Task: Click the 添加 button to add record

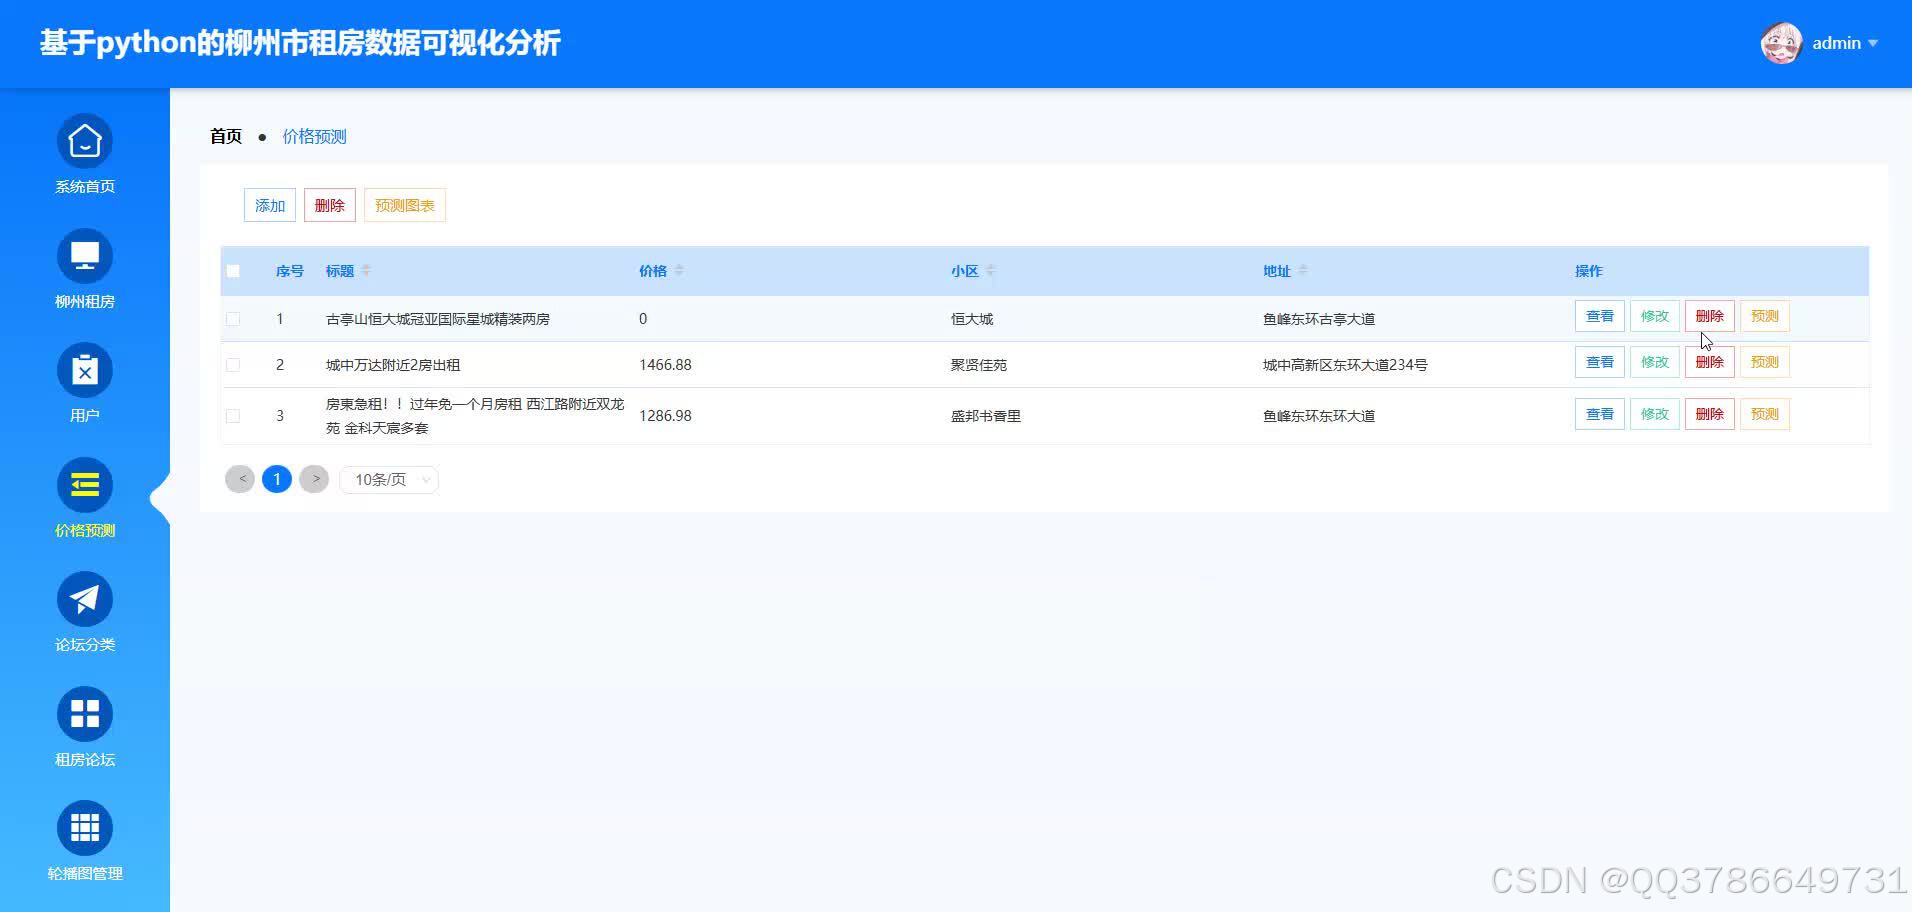Action: coord(269,205)
